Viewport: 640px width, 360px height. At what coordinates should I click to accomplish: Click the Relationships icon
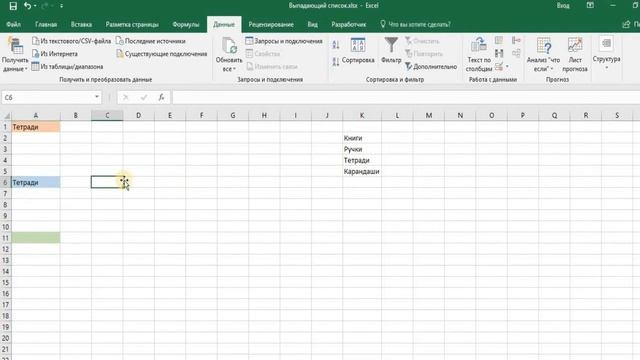(x=516, y=53)
